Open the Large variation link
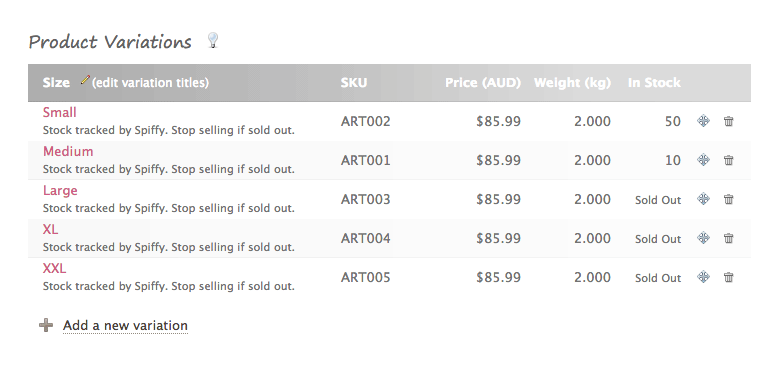The width and height of the screenshot is (779, 374). coord(60,190)
